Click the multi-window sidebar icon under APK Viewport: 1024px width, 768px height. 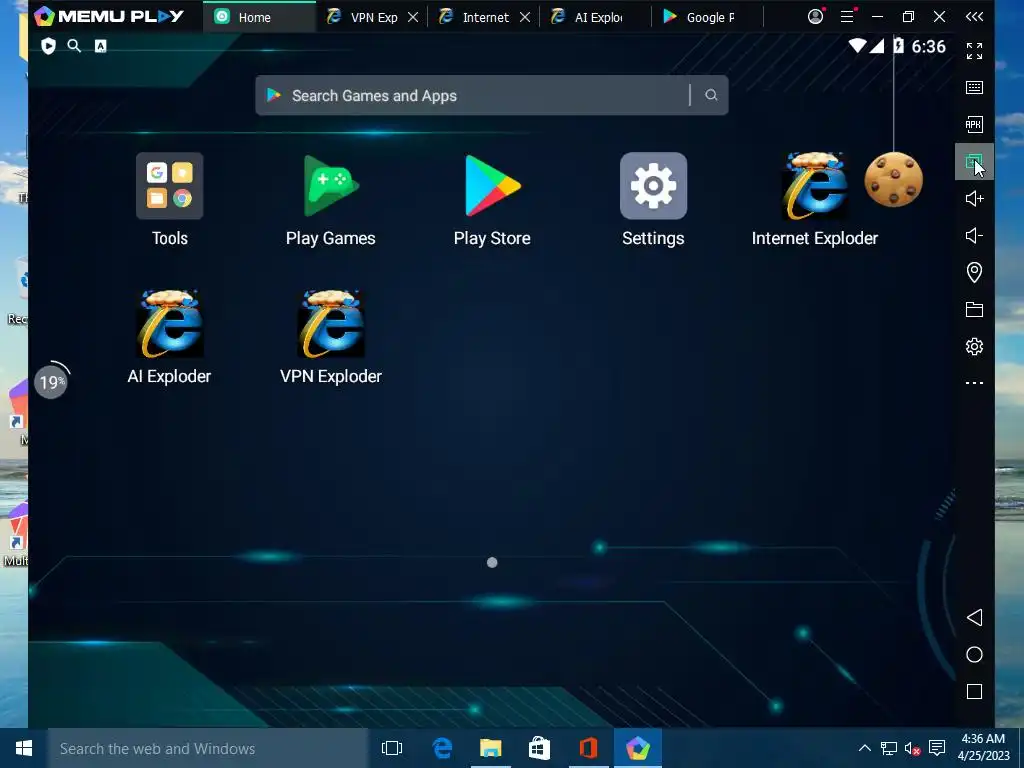click(x=974, y=161)
